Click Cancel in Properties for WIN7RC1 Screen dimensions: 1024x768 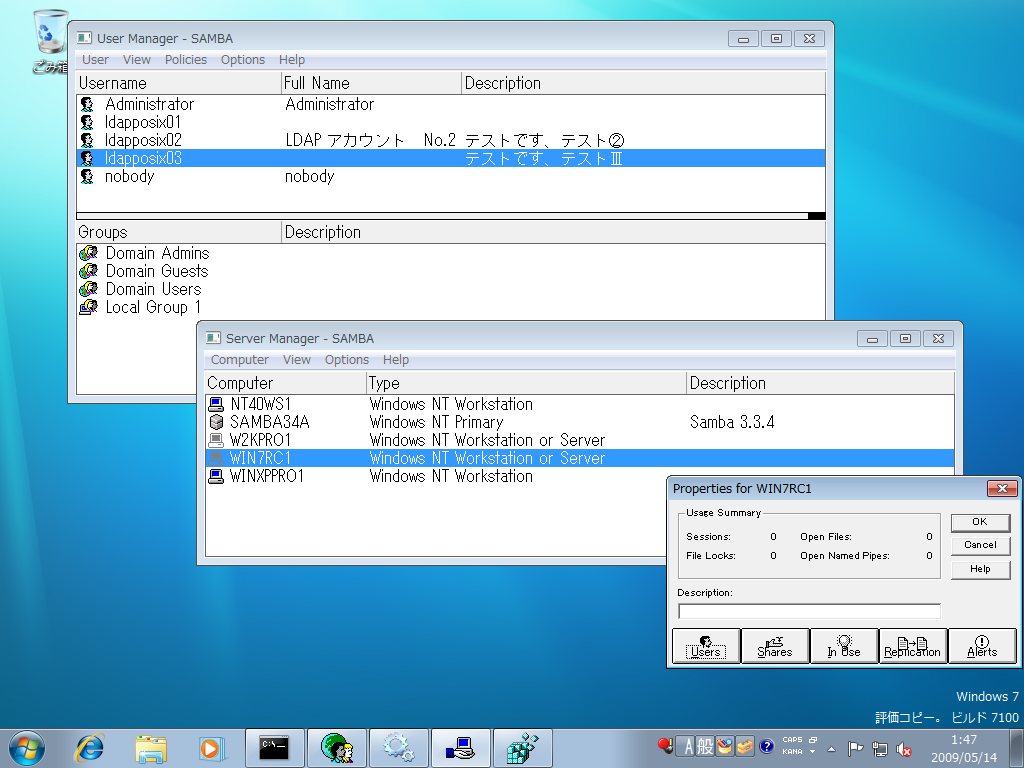[x=980, y=545]
